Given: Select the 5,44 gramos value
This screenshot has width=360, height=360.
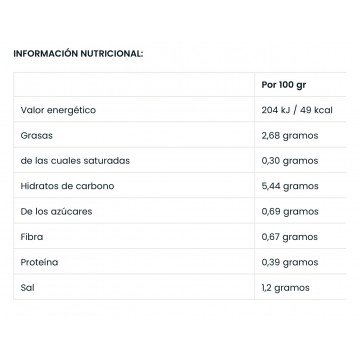Looking at the screenshot, I should coord(290,186).
